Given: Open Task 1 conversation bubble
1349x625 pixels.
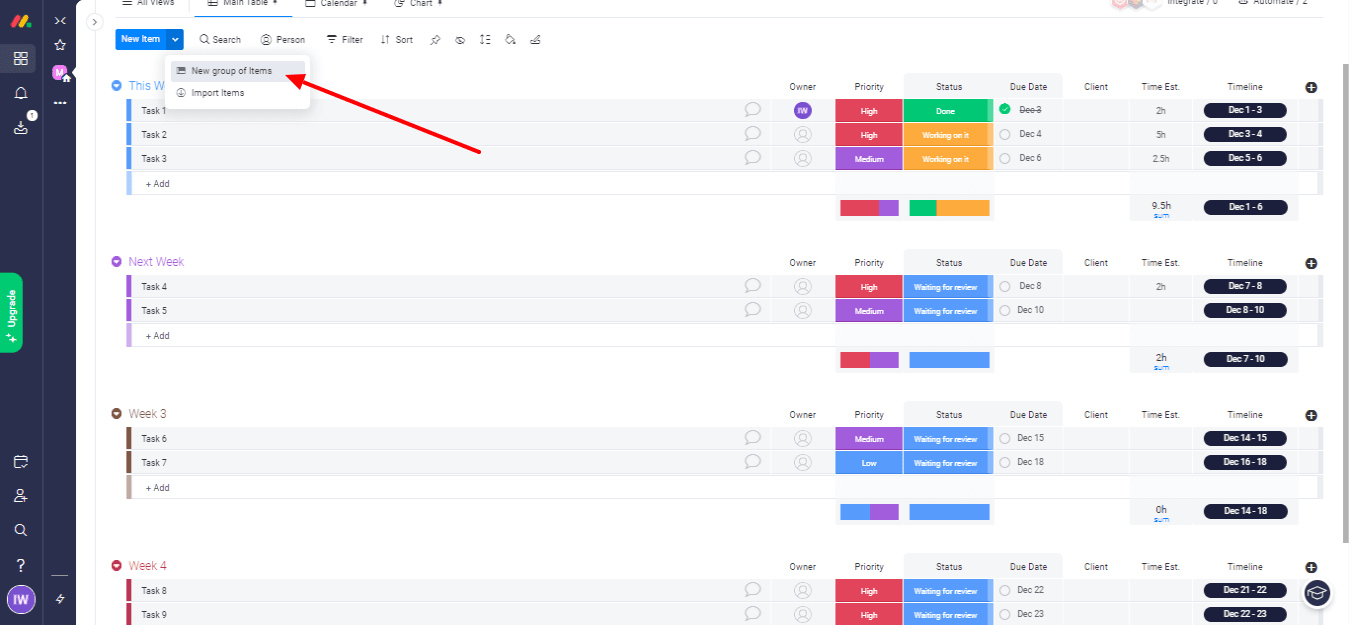Looking at the screenshot, I should point(753,110).
